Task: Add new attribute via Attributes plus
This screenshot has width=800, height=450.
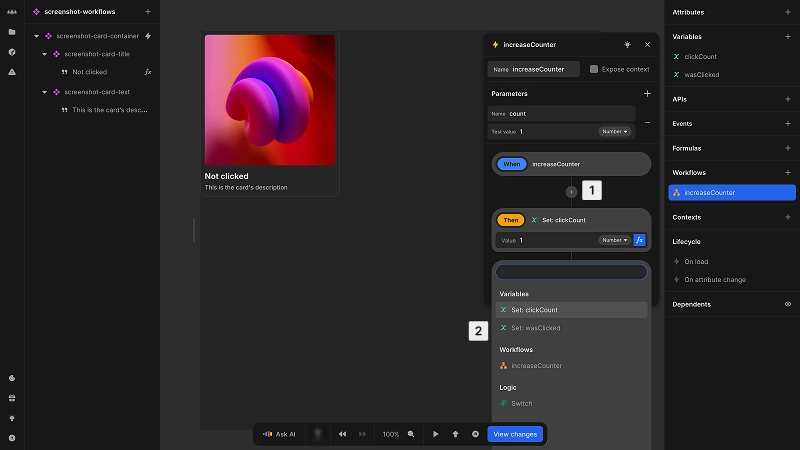Action: [x=788, y=12]
